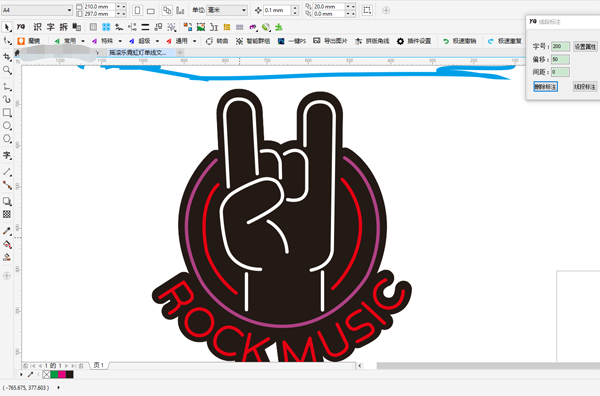Select the Crop tool
Screen dimensions: 600x396
coord(7,57)
